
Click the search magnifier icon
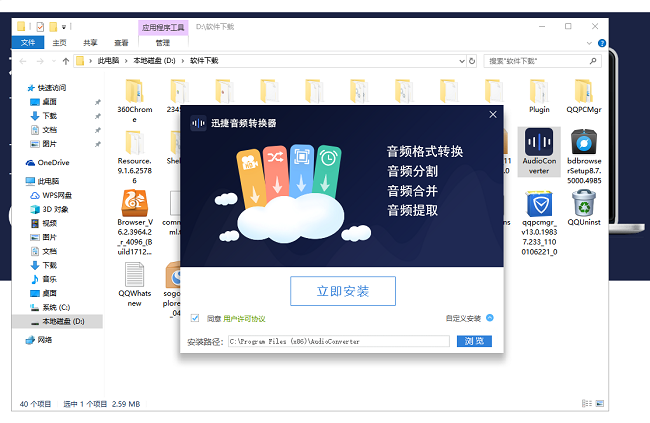[x=593, y=61]
